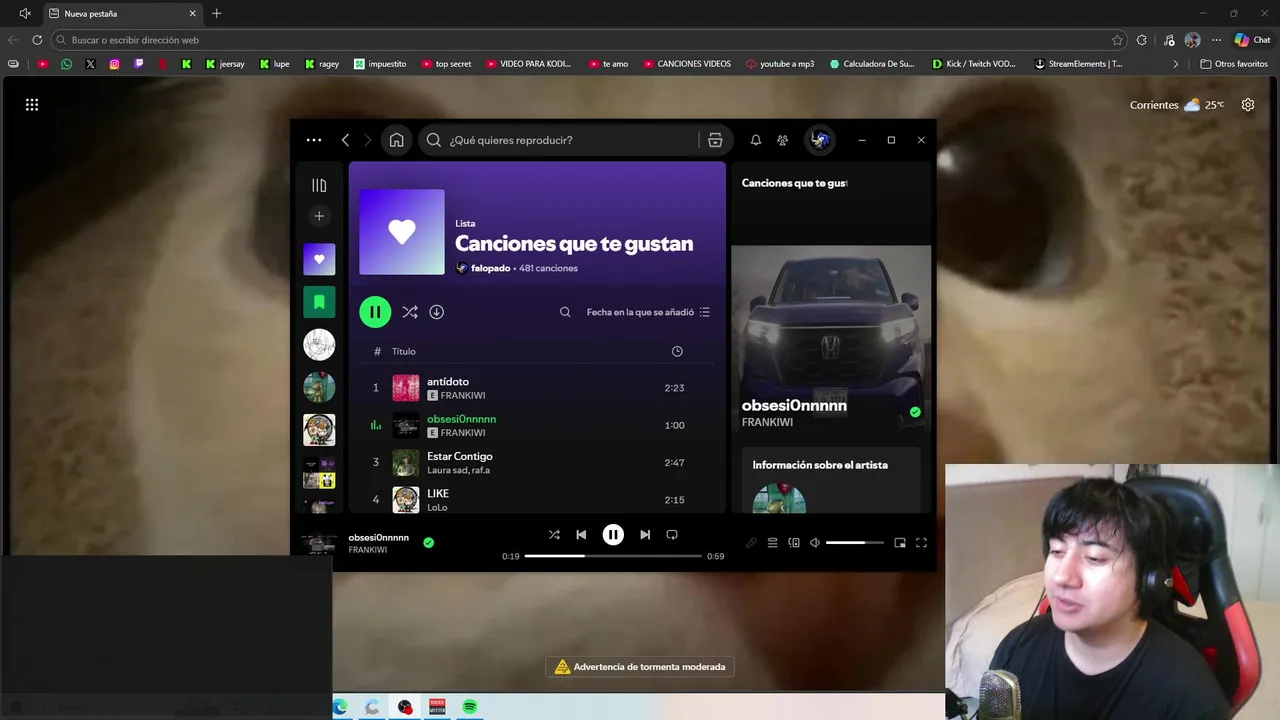1280x720 pixels.
Task: Open the miniplayer icon
Action: [900, 543]
